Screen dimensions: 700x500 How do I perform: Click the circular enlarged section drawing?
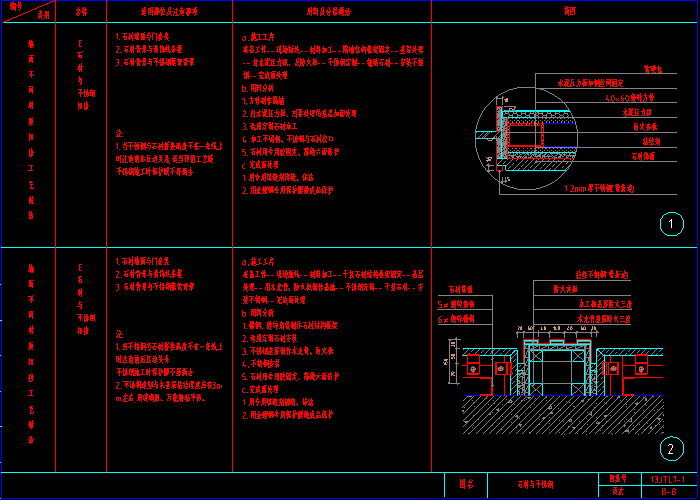[526, 138]
